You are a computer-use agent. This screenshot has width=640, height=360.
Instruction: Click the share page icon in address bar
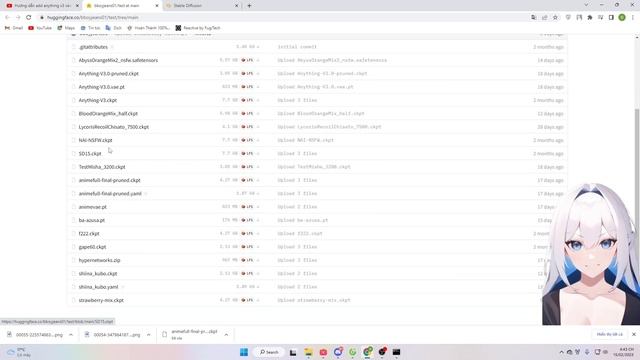[544, 18]
